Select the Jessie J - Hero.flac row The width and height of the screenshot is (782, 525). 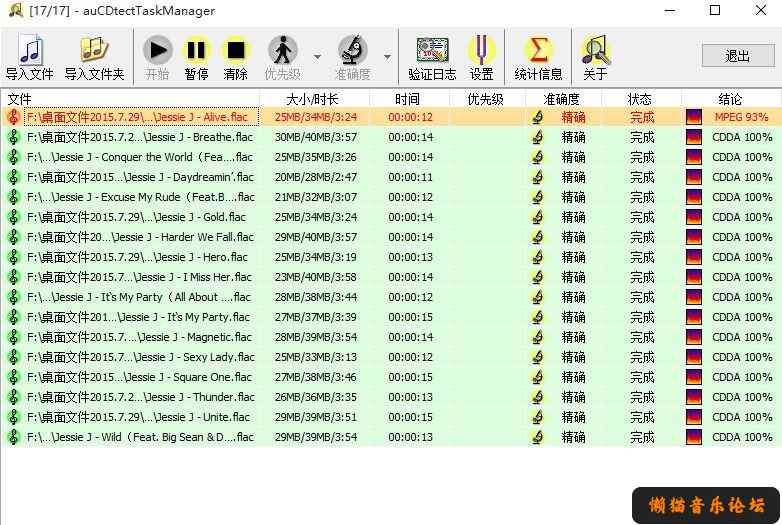[391, 257]
